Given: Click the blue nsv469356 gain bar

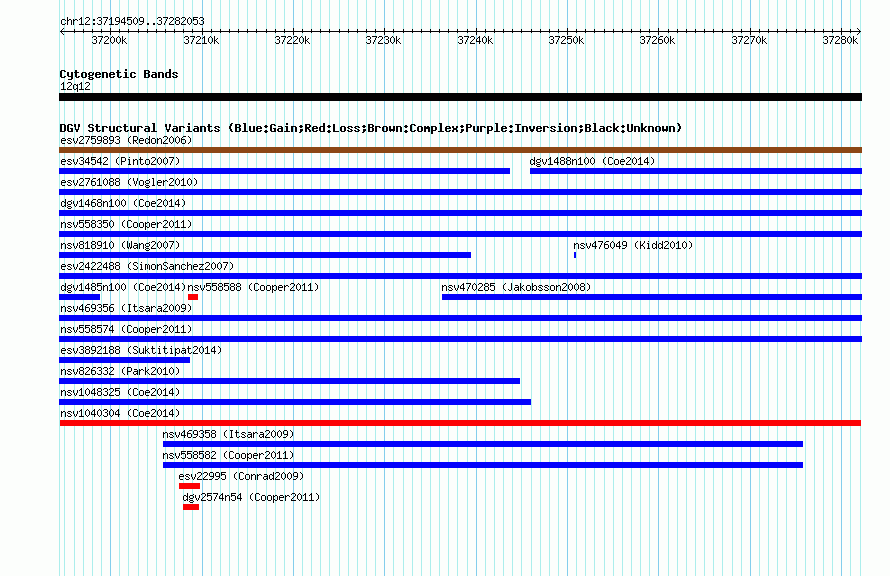Looking at the screenshot, I should 460,318.
